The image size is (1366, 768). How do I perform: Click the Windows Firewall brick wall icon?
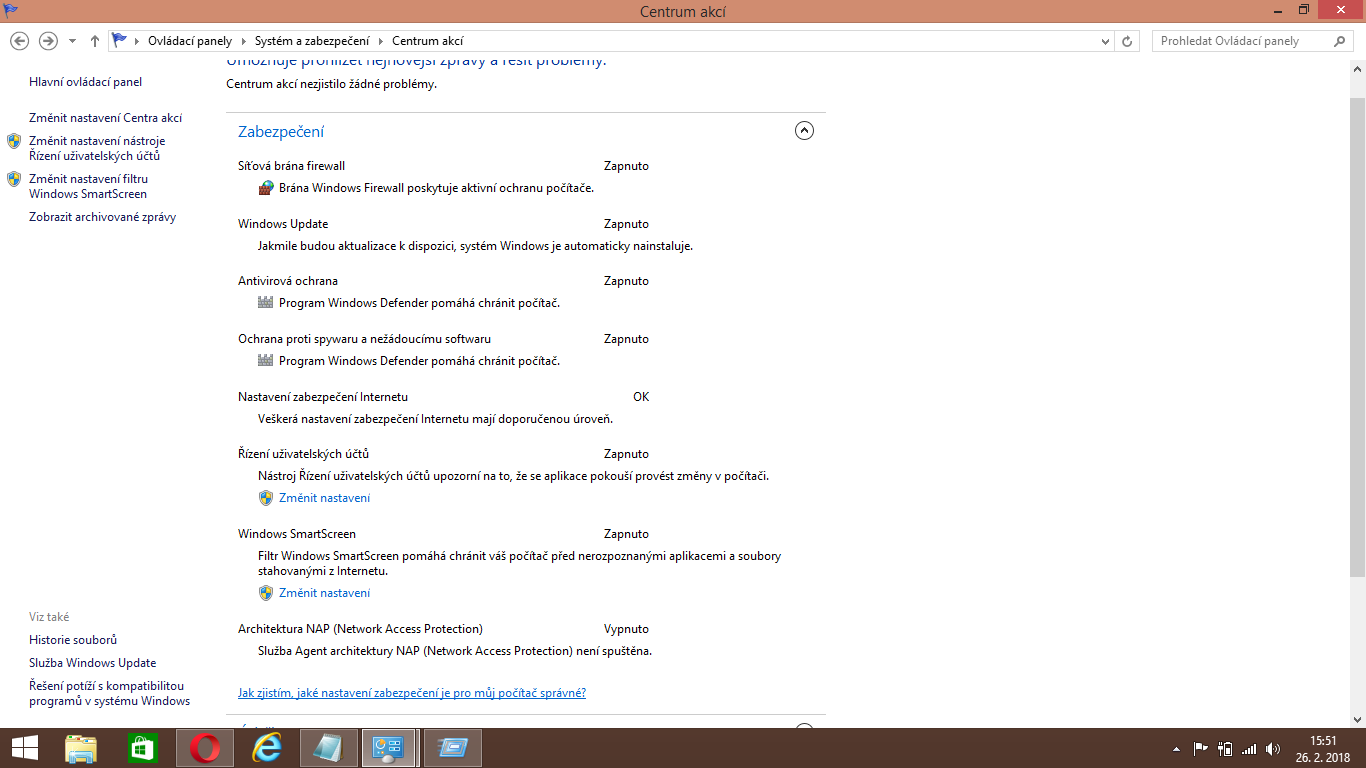266,188
